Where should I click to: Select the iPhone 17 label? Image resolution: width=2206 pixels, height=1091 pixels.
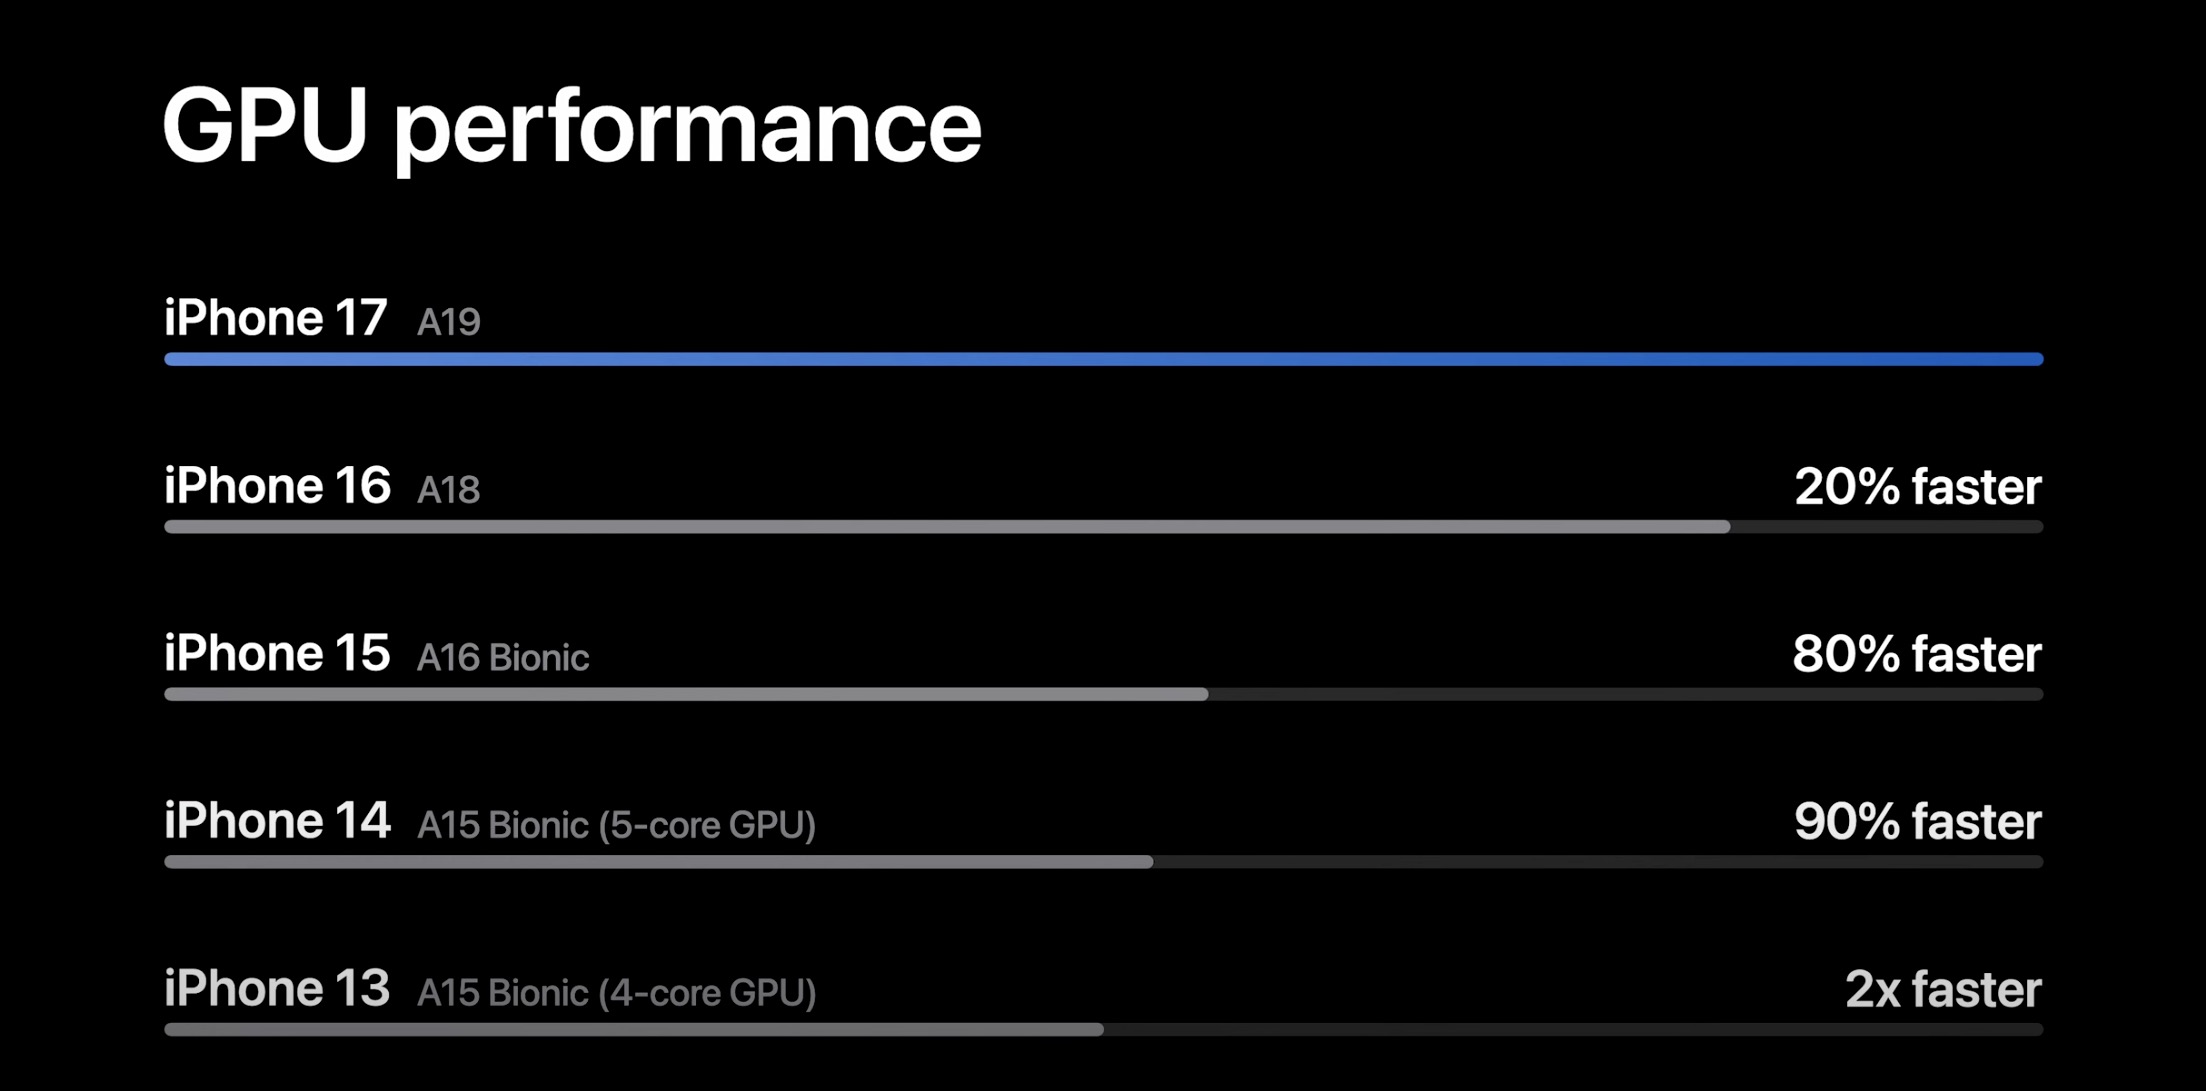click(x=275, y=318)
